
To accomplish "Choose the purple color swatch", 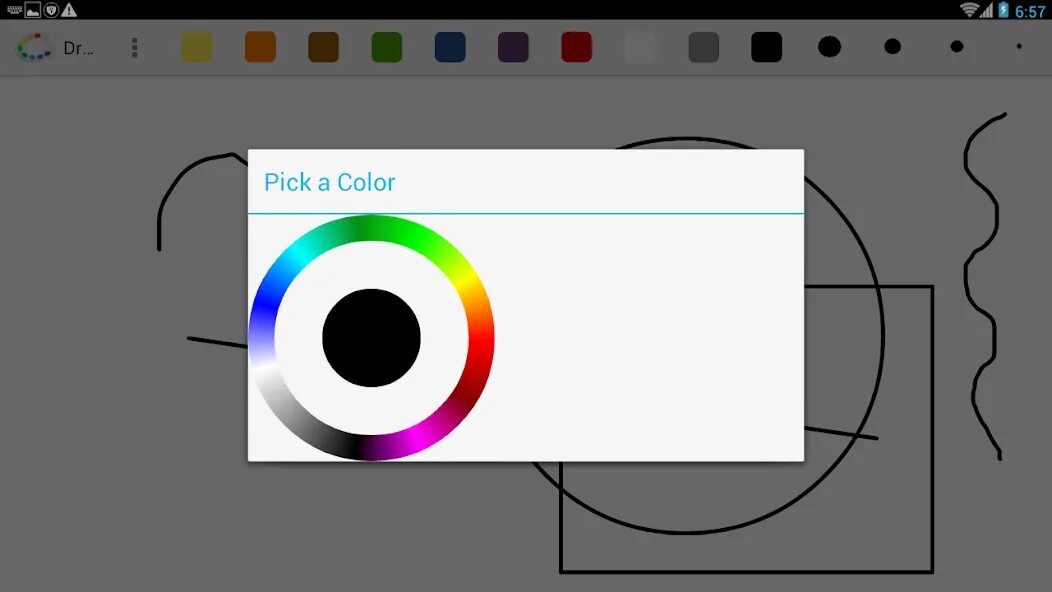I will pos(513,47).
